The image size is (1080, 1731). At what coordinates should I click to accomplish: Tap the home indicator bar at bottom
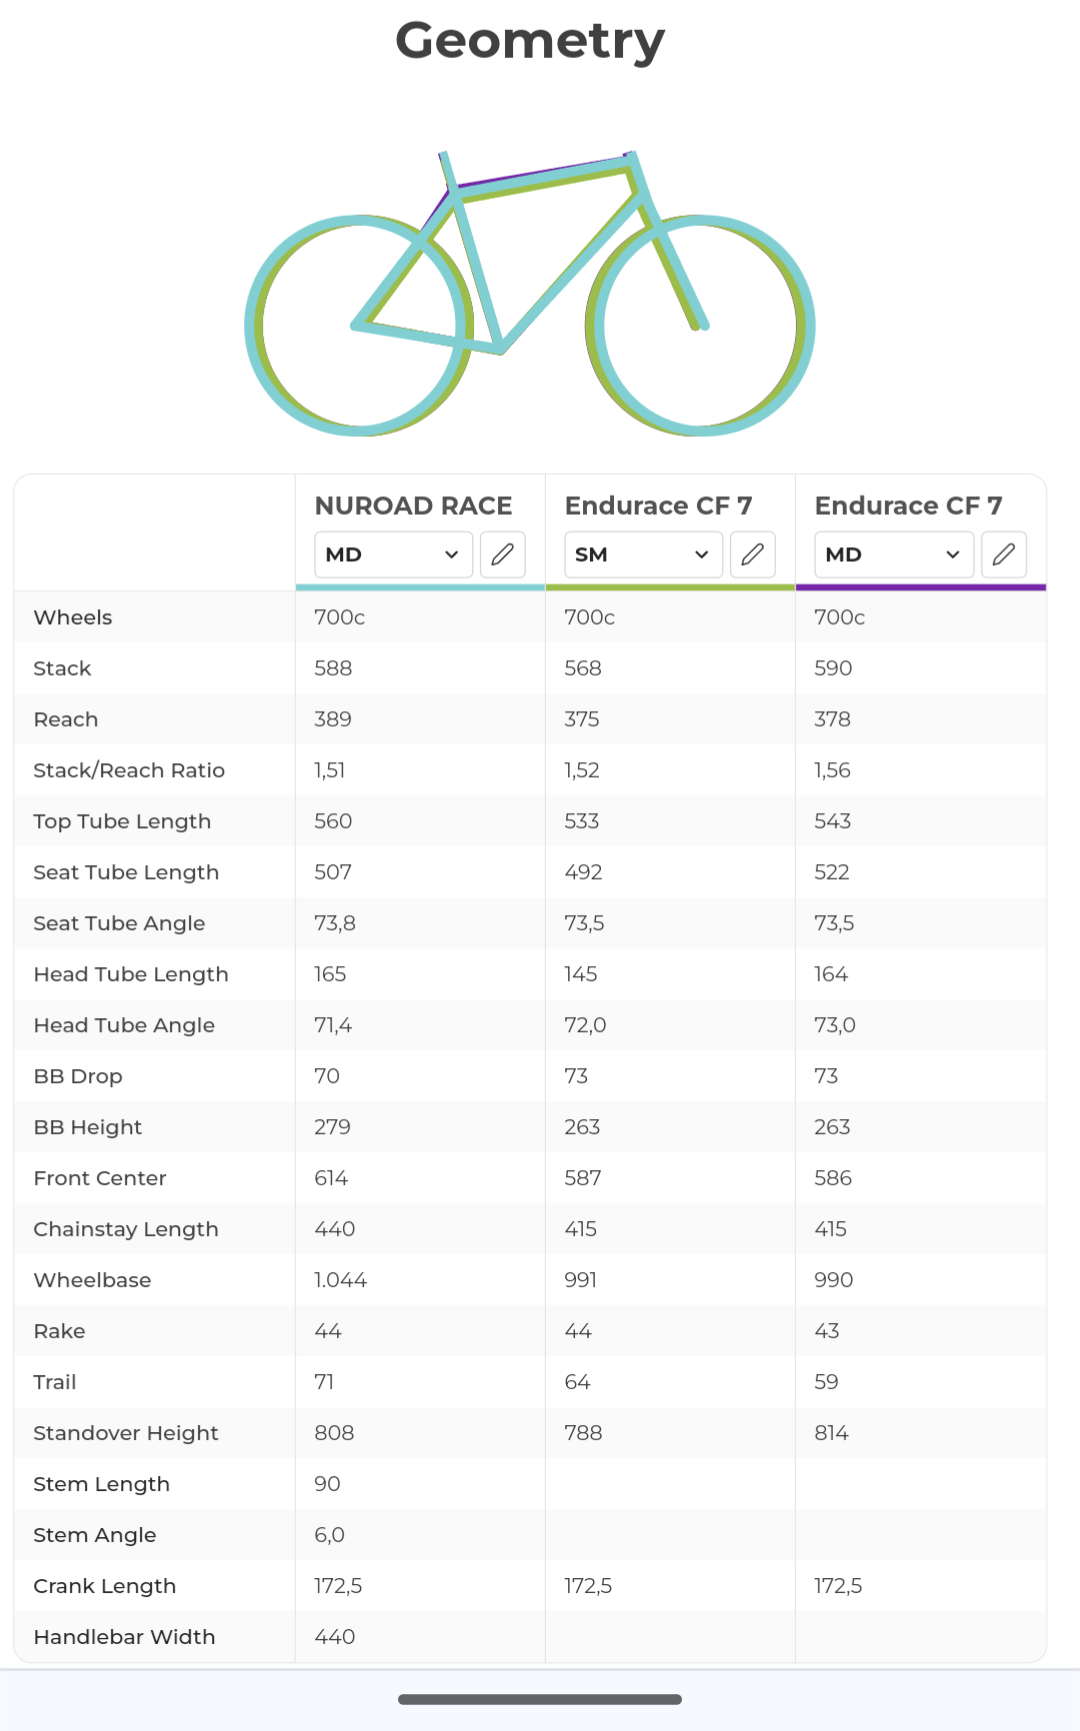(x=540, y=1699)
